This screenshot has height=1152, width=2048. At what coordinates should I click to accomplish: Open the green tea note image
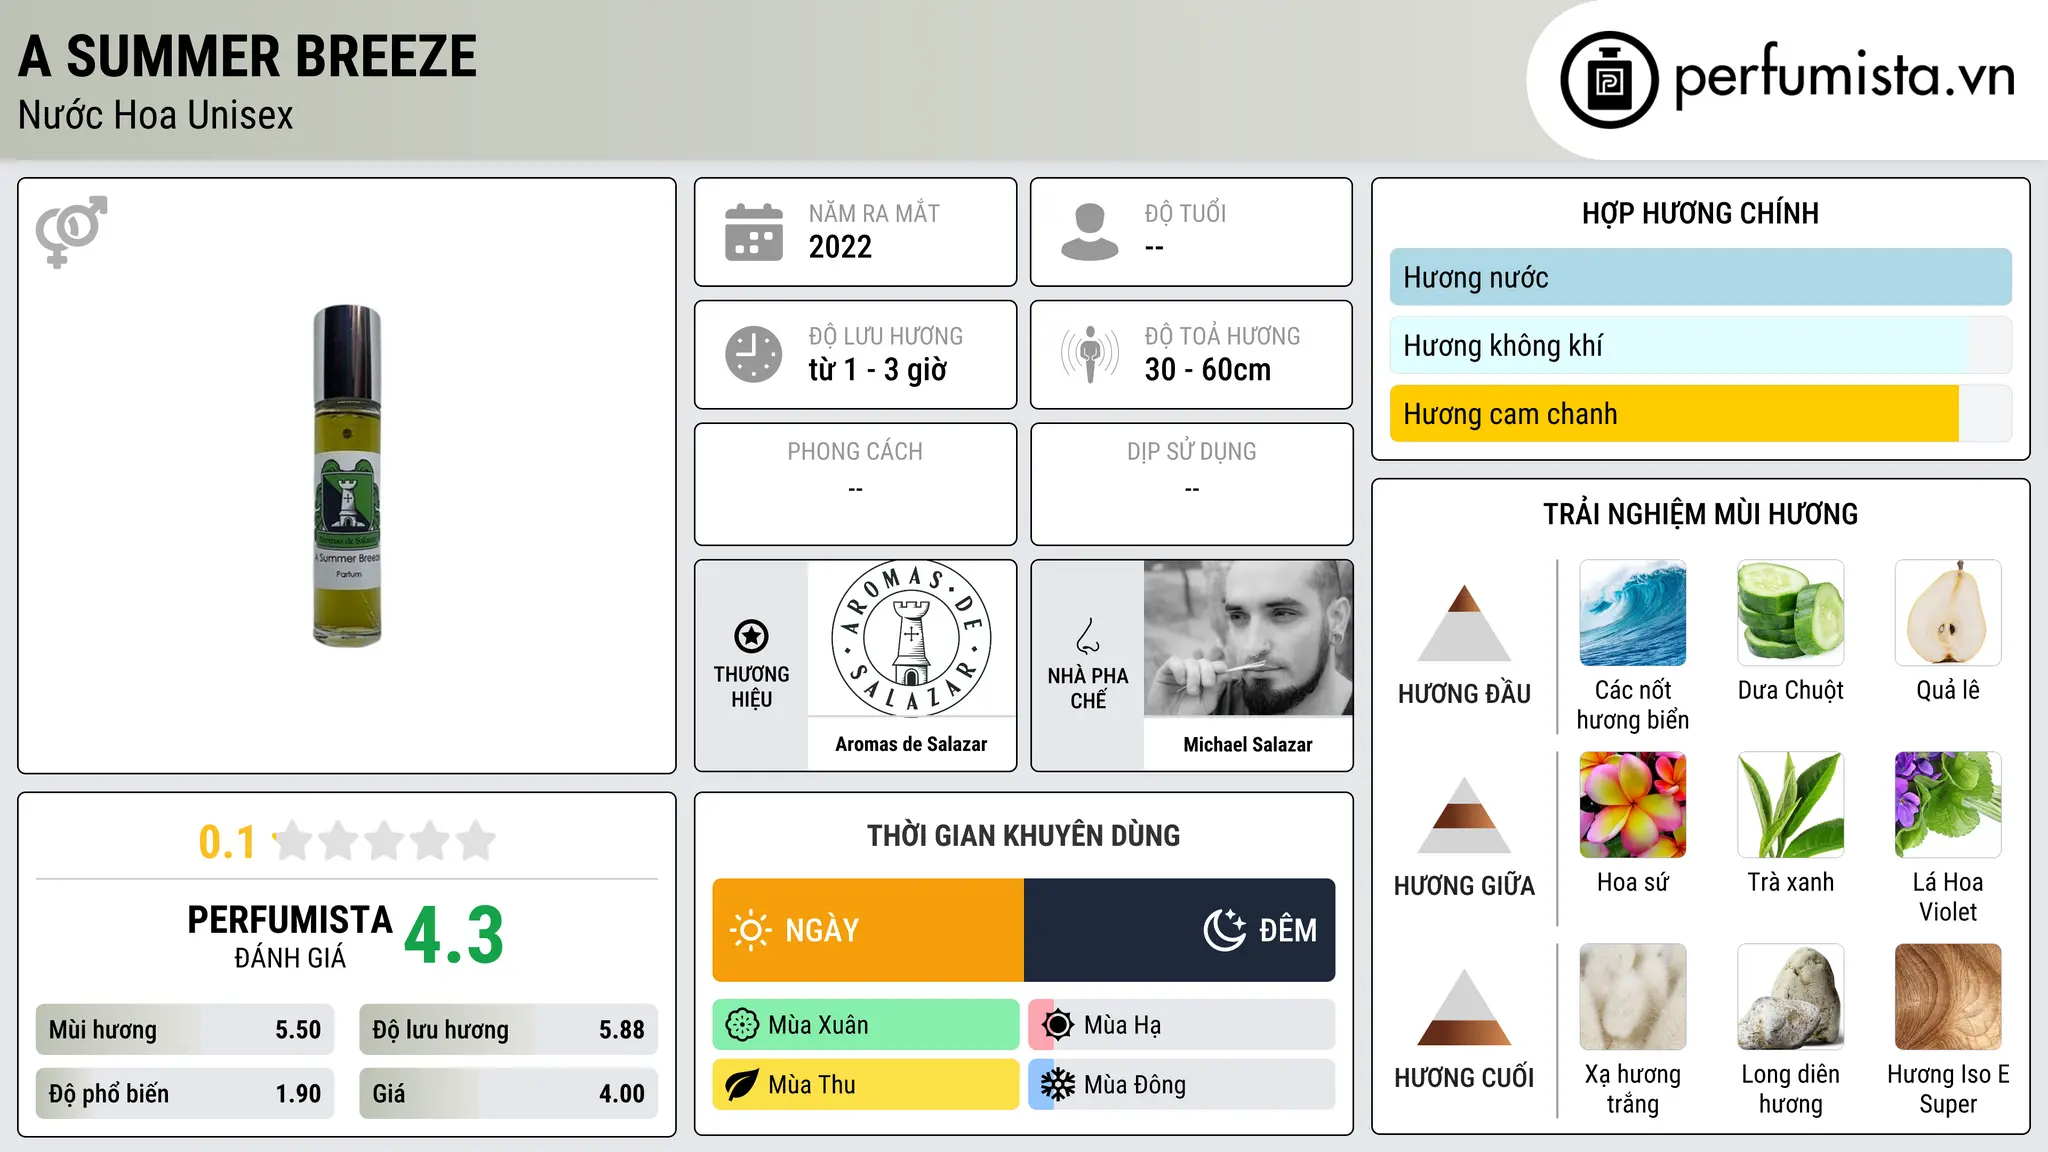click(x=1790, y=805)
